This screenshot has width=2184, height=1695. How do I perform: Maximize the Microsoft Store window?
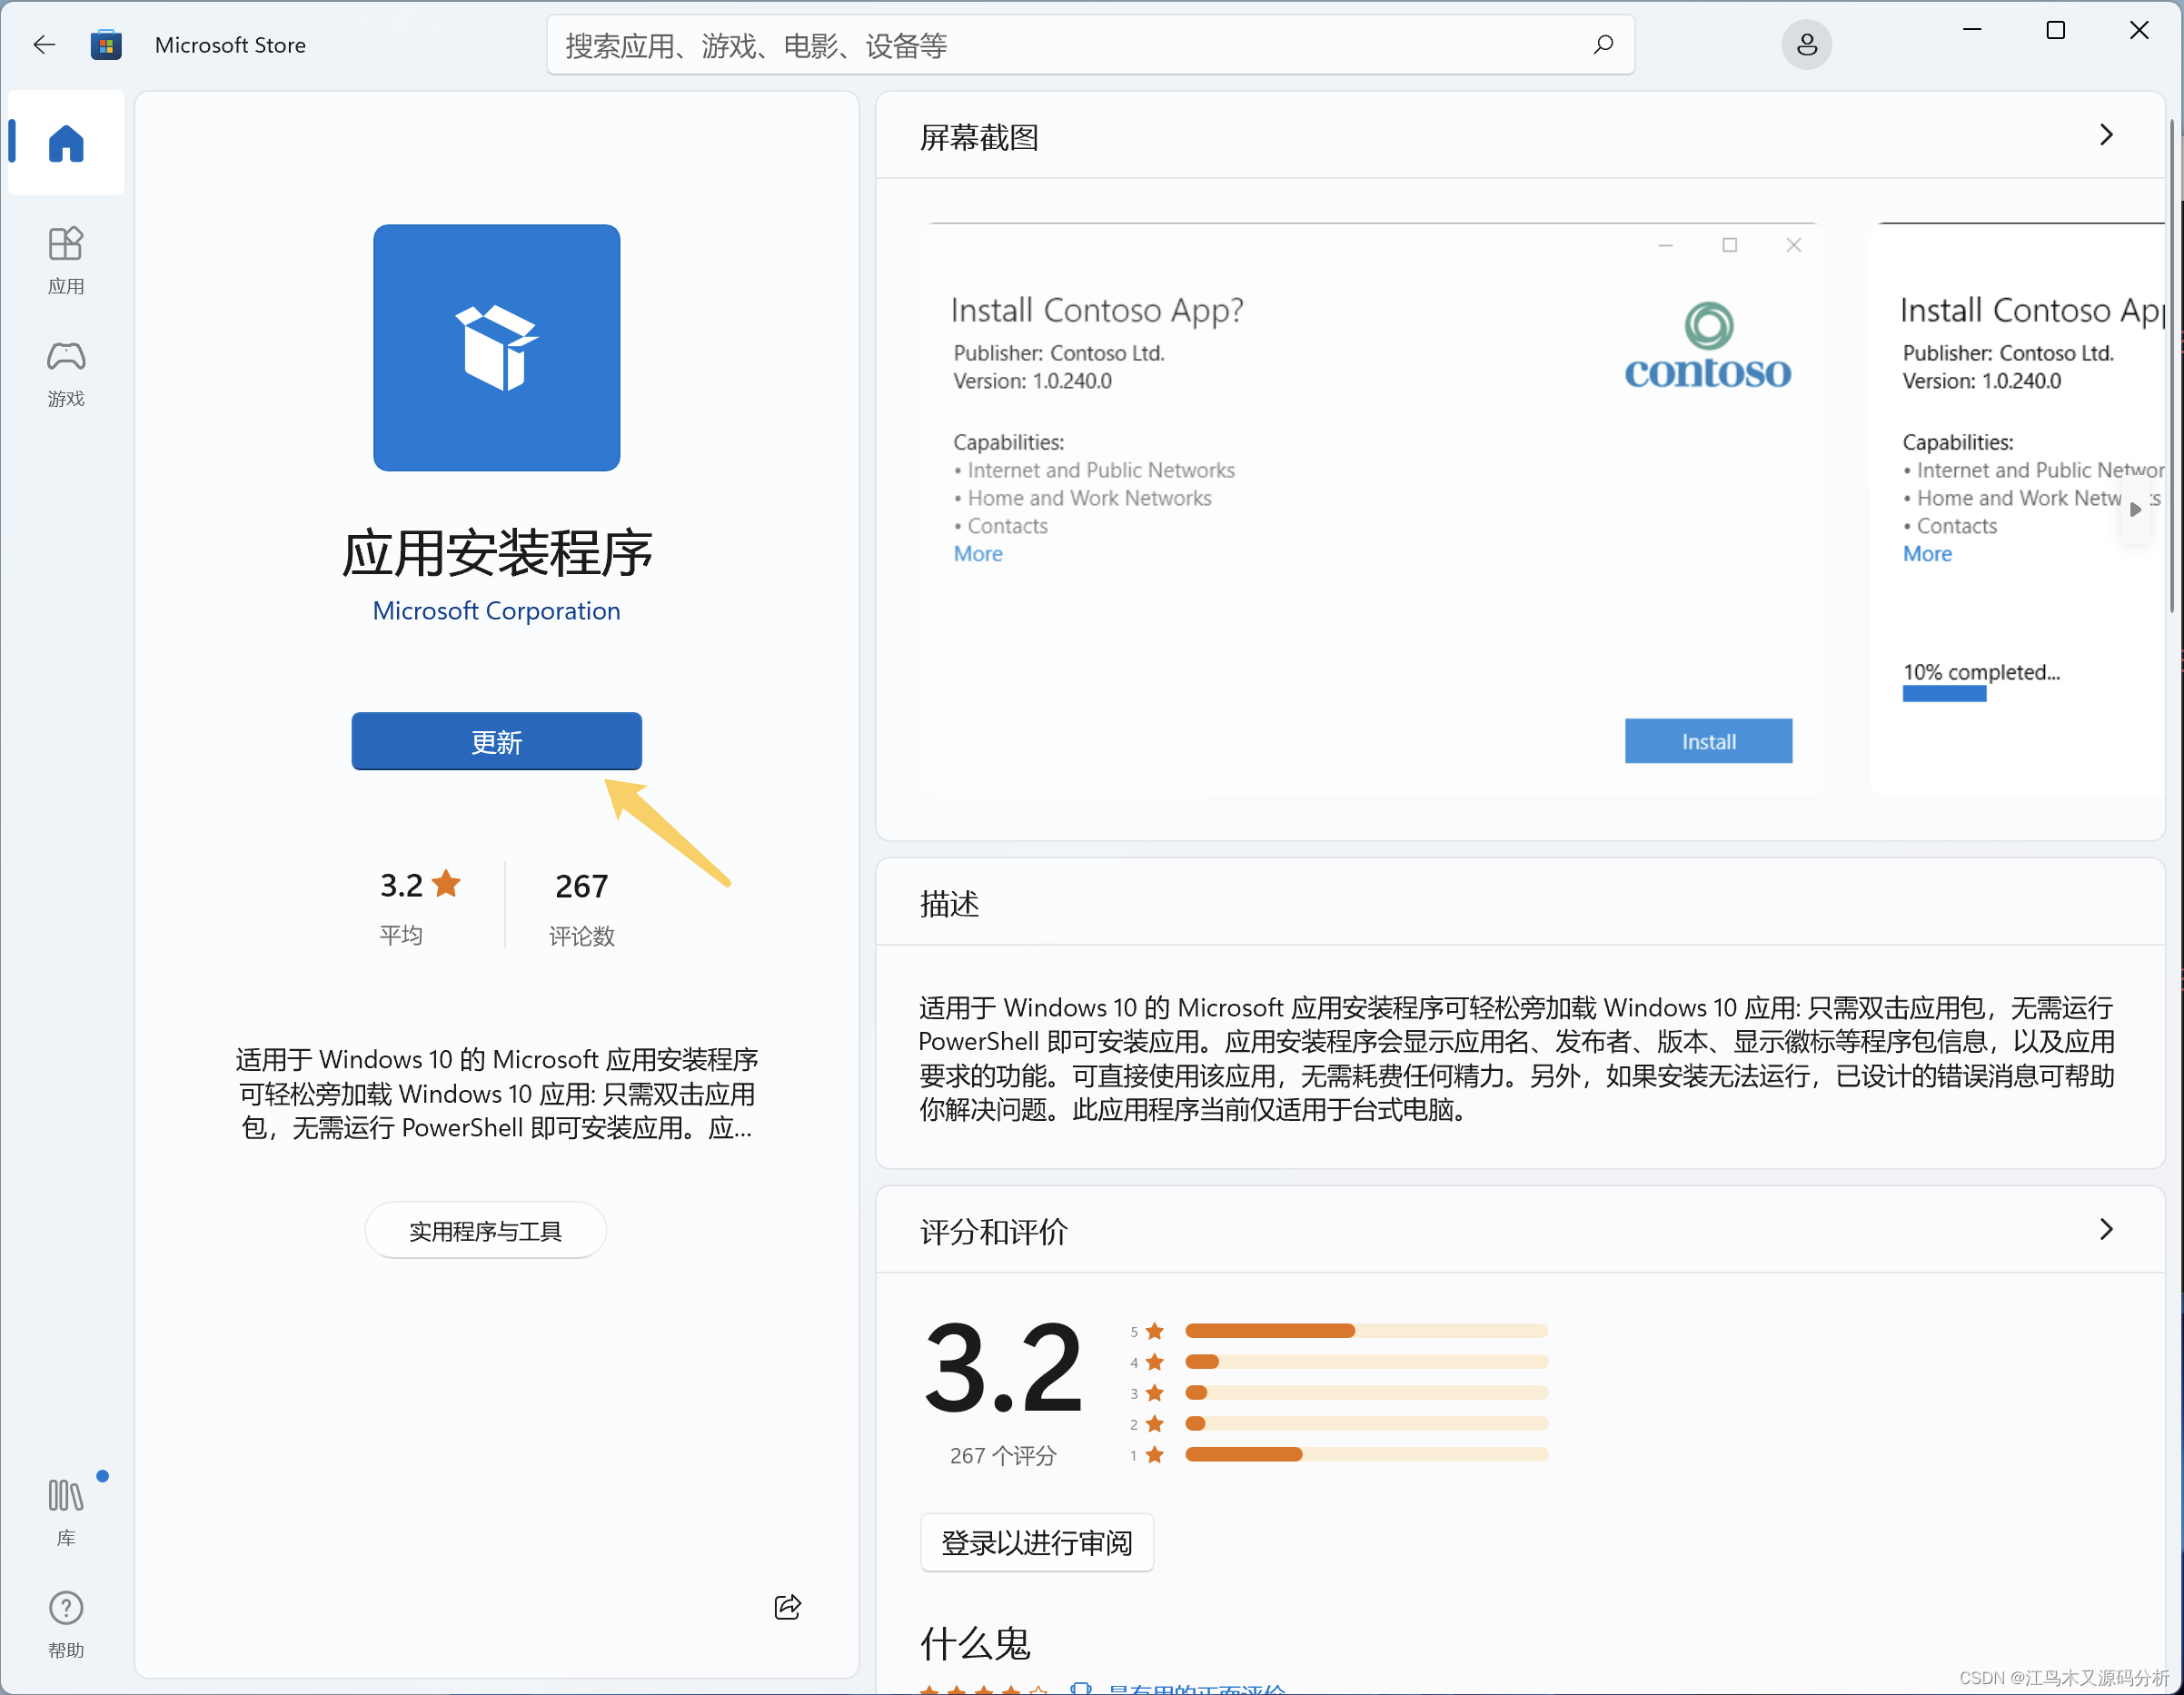click(x=2056, y=30)
